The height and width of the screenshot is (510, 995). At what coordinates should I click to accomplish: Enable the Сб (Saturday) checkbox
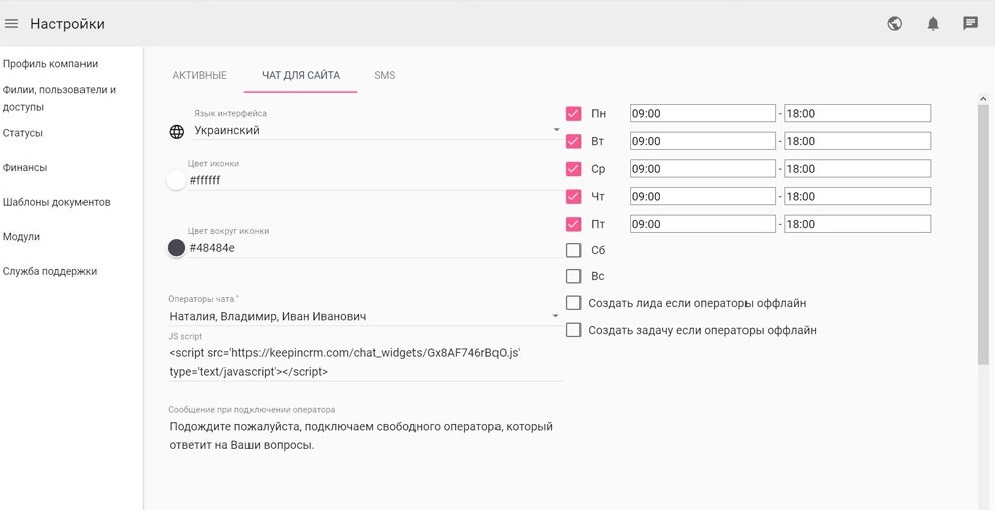click(x=573, y=250)
